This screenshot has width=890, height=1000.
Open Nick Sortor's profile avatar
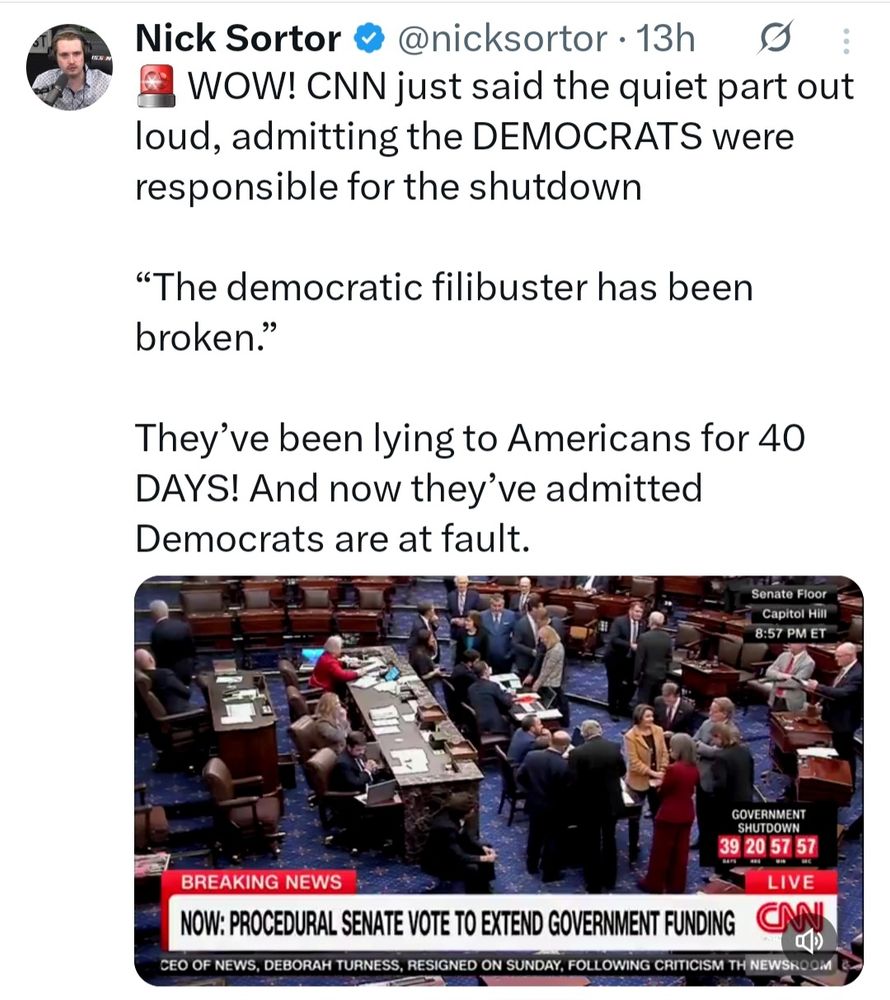69,66
